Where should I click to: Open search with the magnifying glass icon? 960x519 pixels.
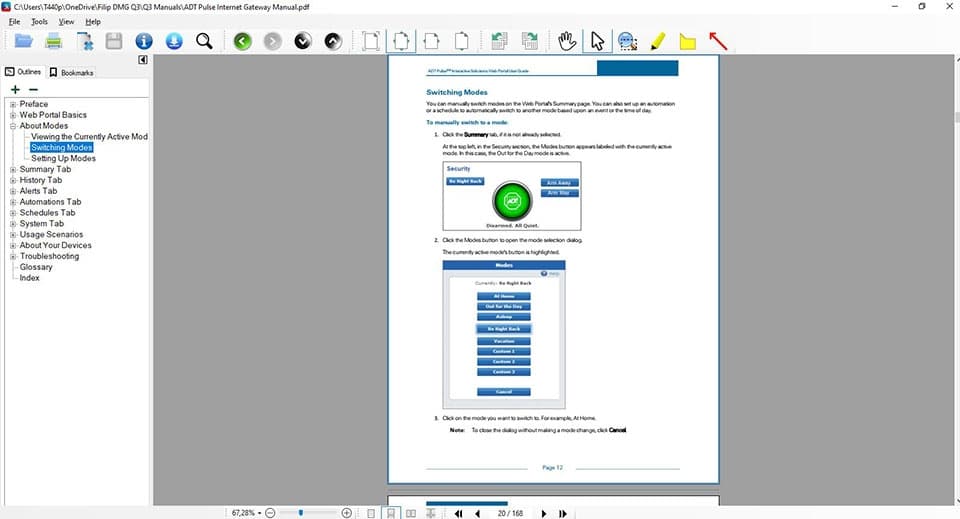(x=204, y=41)
